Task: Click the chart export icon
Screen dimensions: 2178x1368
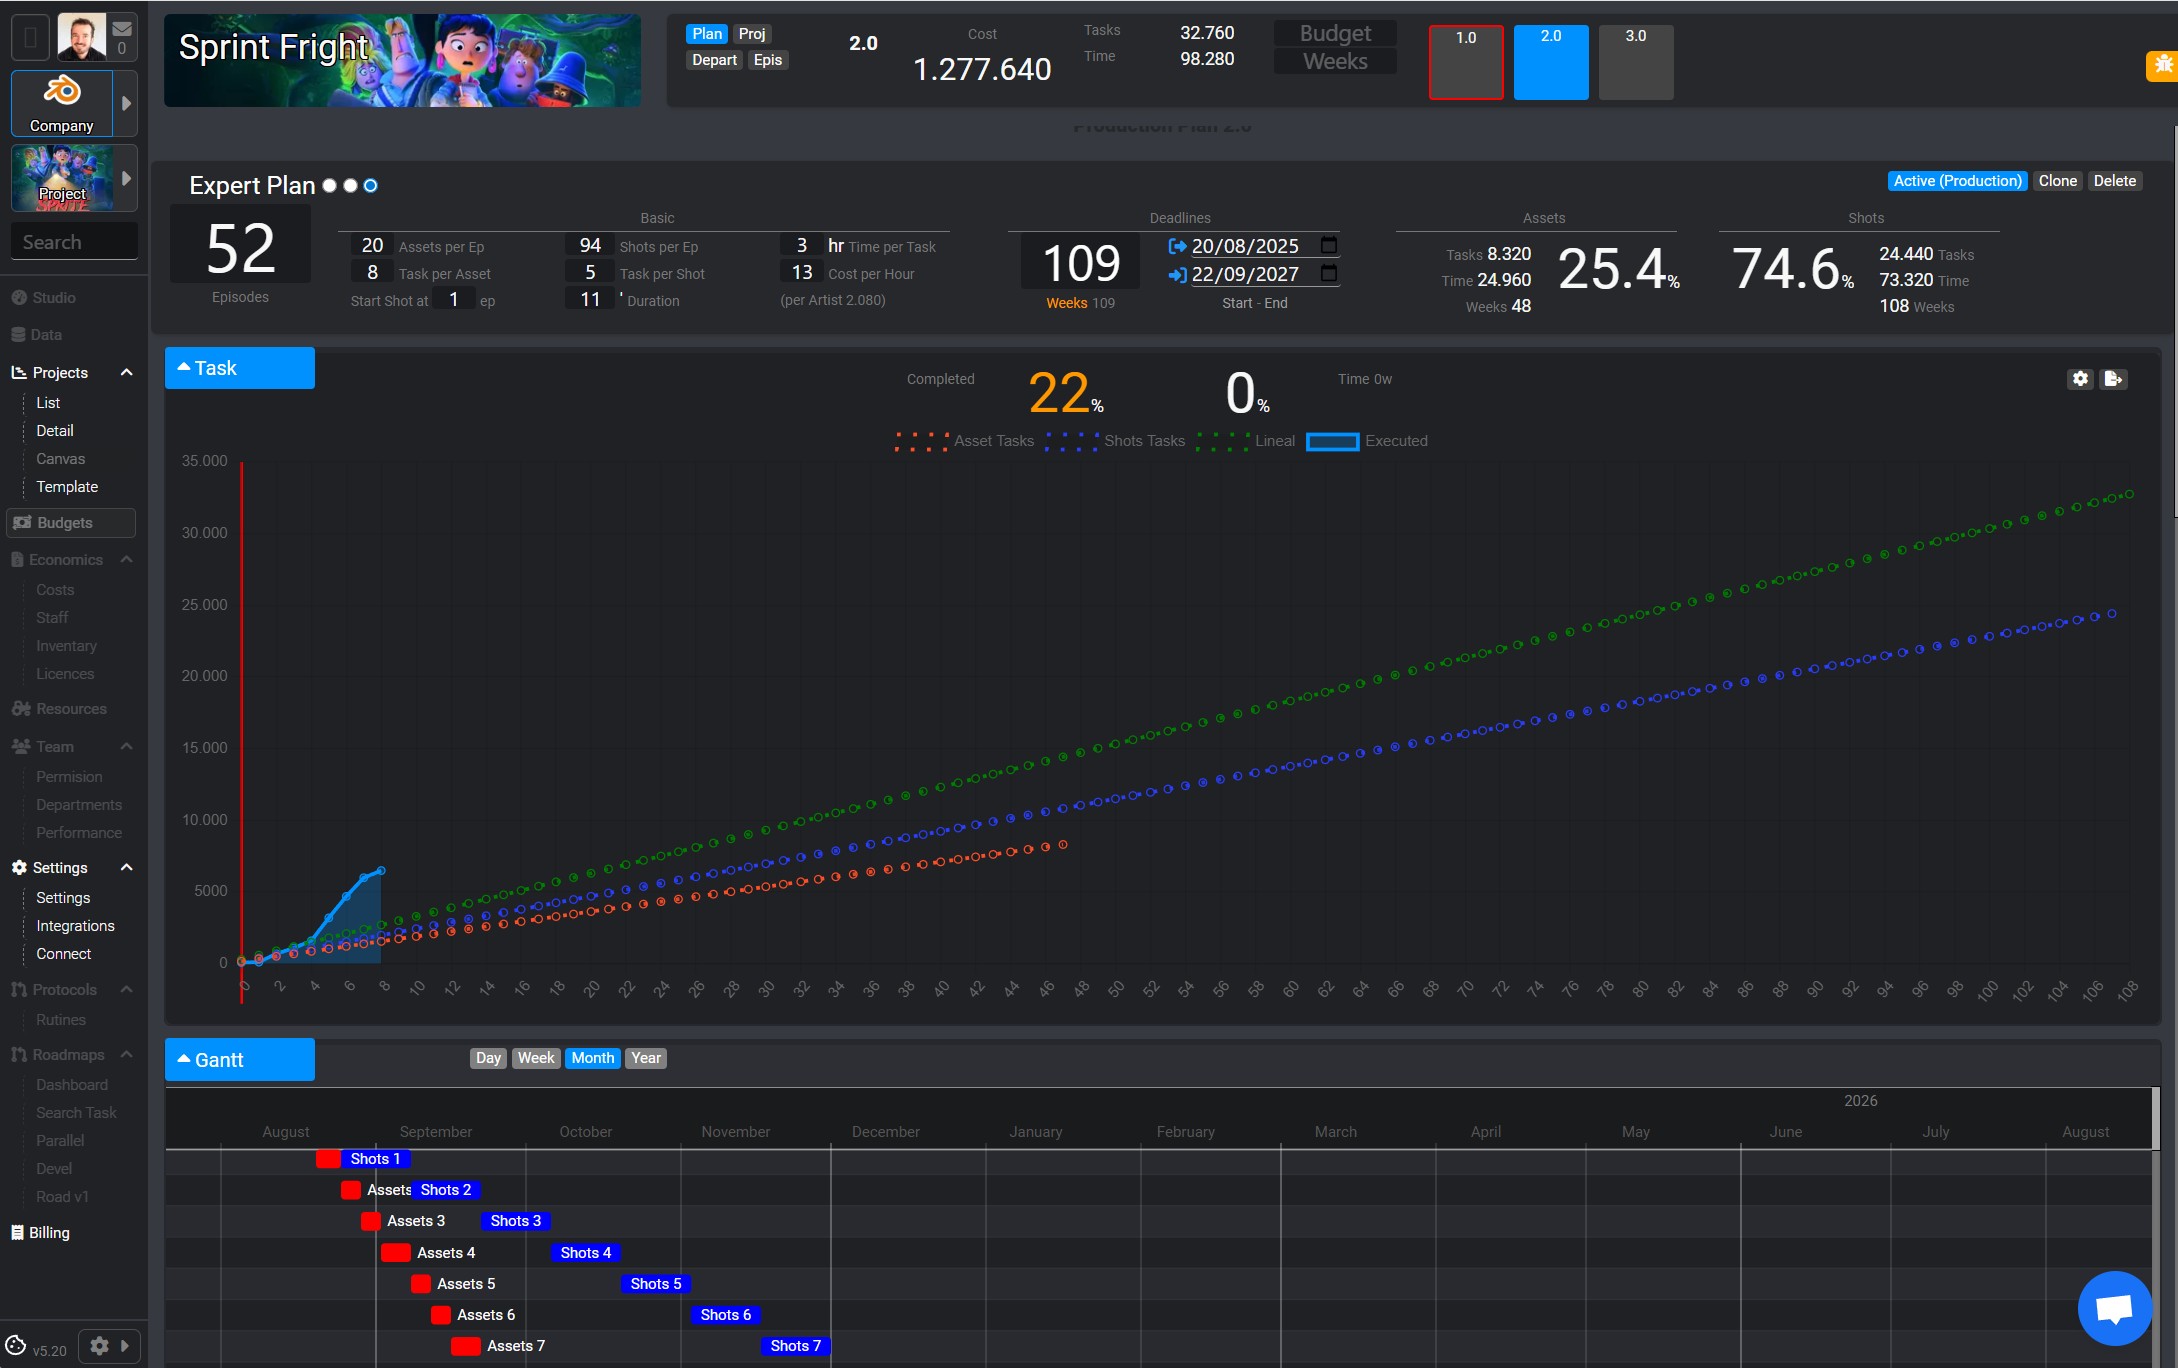Action: point(2113,379)
